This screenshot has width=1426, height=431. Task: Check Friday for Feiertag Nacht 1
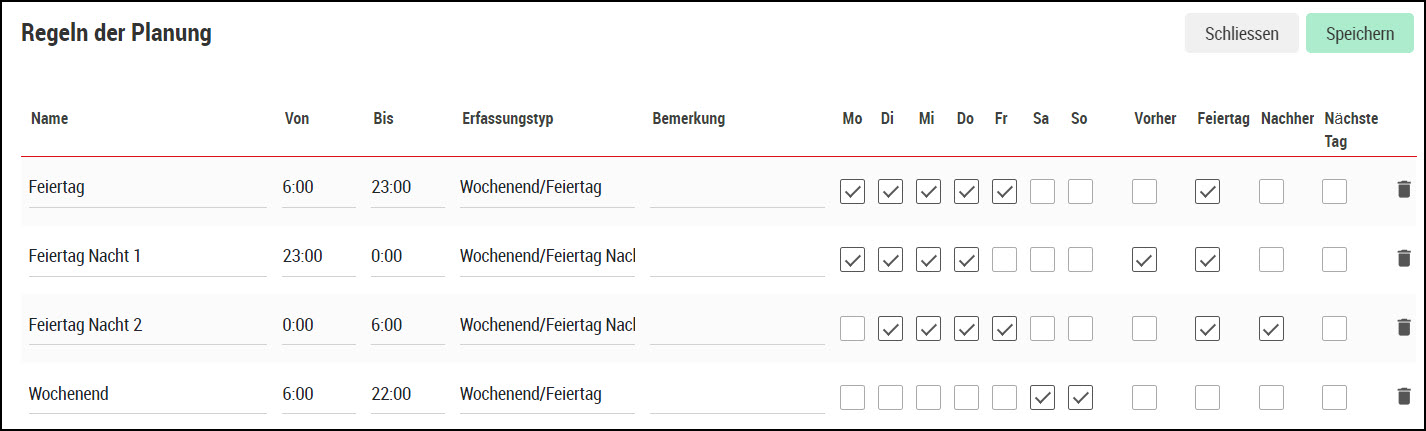coord(1004,260)
